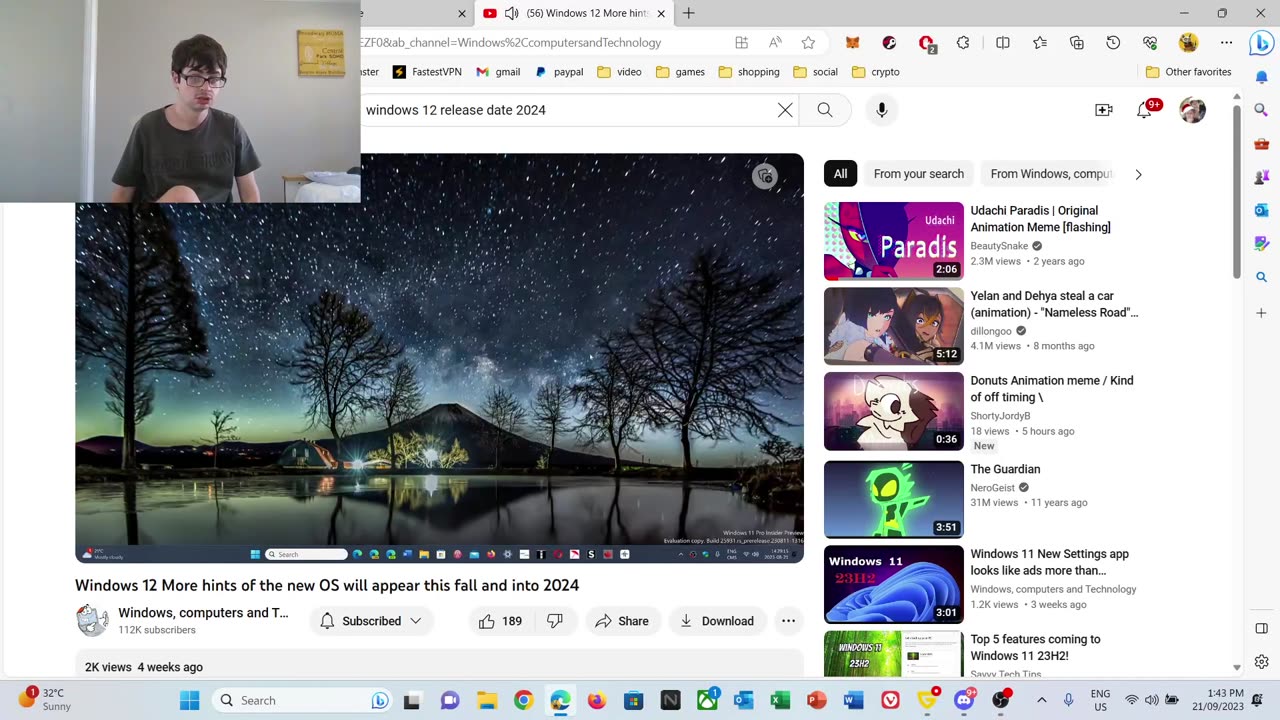Open the Bing Copilot sidebar button
This screenshot has height=720, width=1280.
point(1261,44)
